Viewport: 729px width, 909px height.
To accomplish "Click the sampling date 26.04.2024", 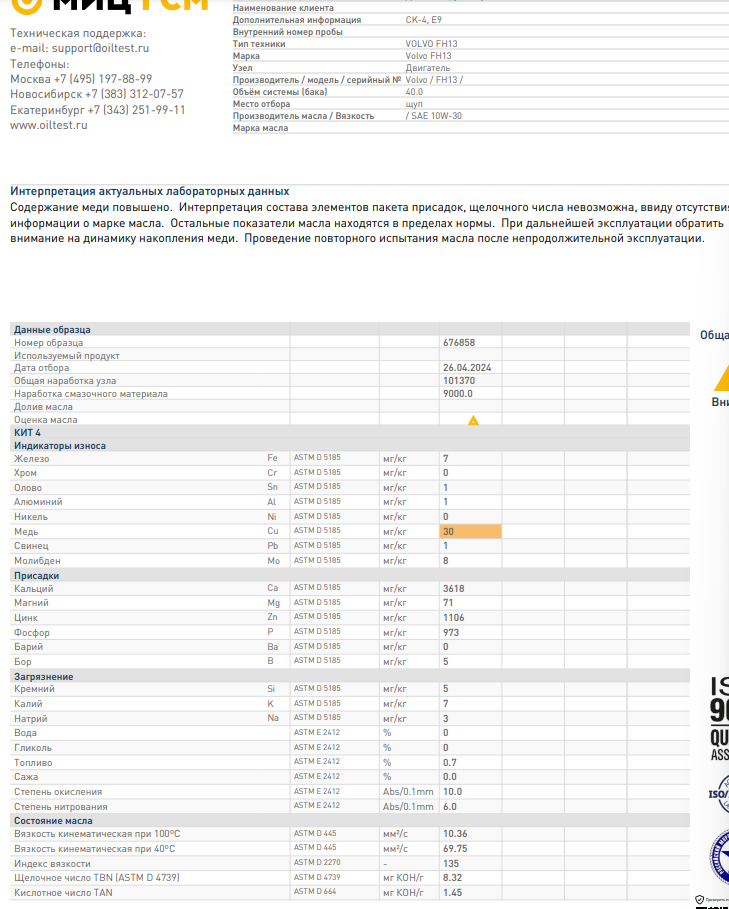I will click(x=467, y=368).
